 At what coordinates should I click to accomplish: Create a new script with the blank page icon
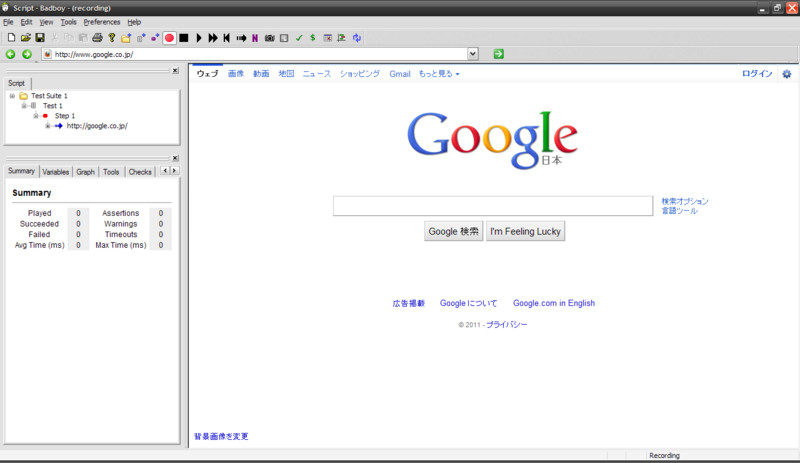[11, 38]
